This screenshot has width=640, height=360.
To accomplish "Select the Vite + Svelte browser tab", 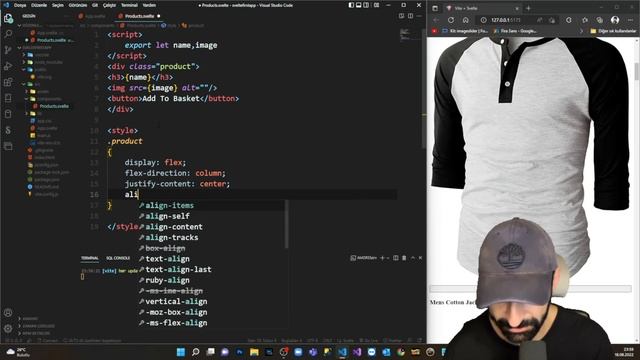I will pos(482,8).
